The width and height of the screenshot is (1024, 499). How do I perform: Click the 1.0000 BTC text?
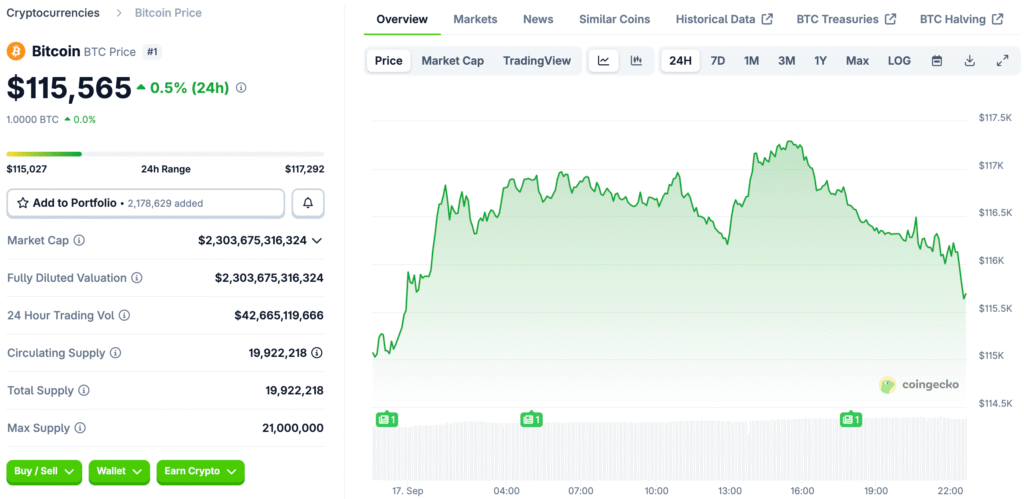[x=33, y=120]
